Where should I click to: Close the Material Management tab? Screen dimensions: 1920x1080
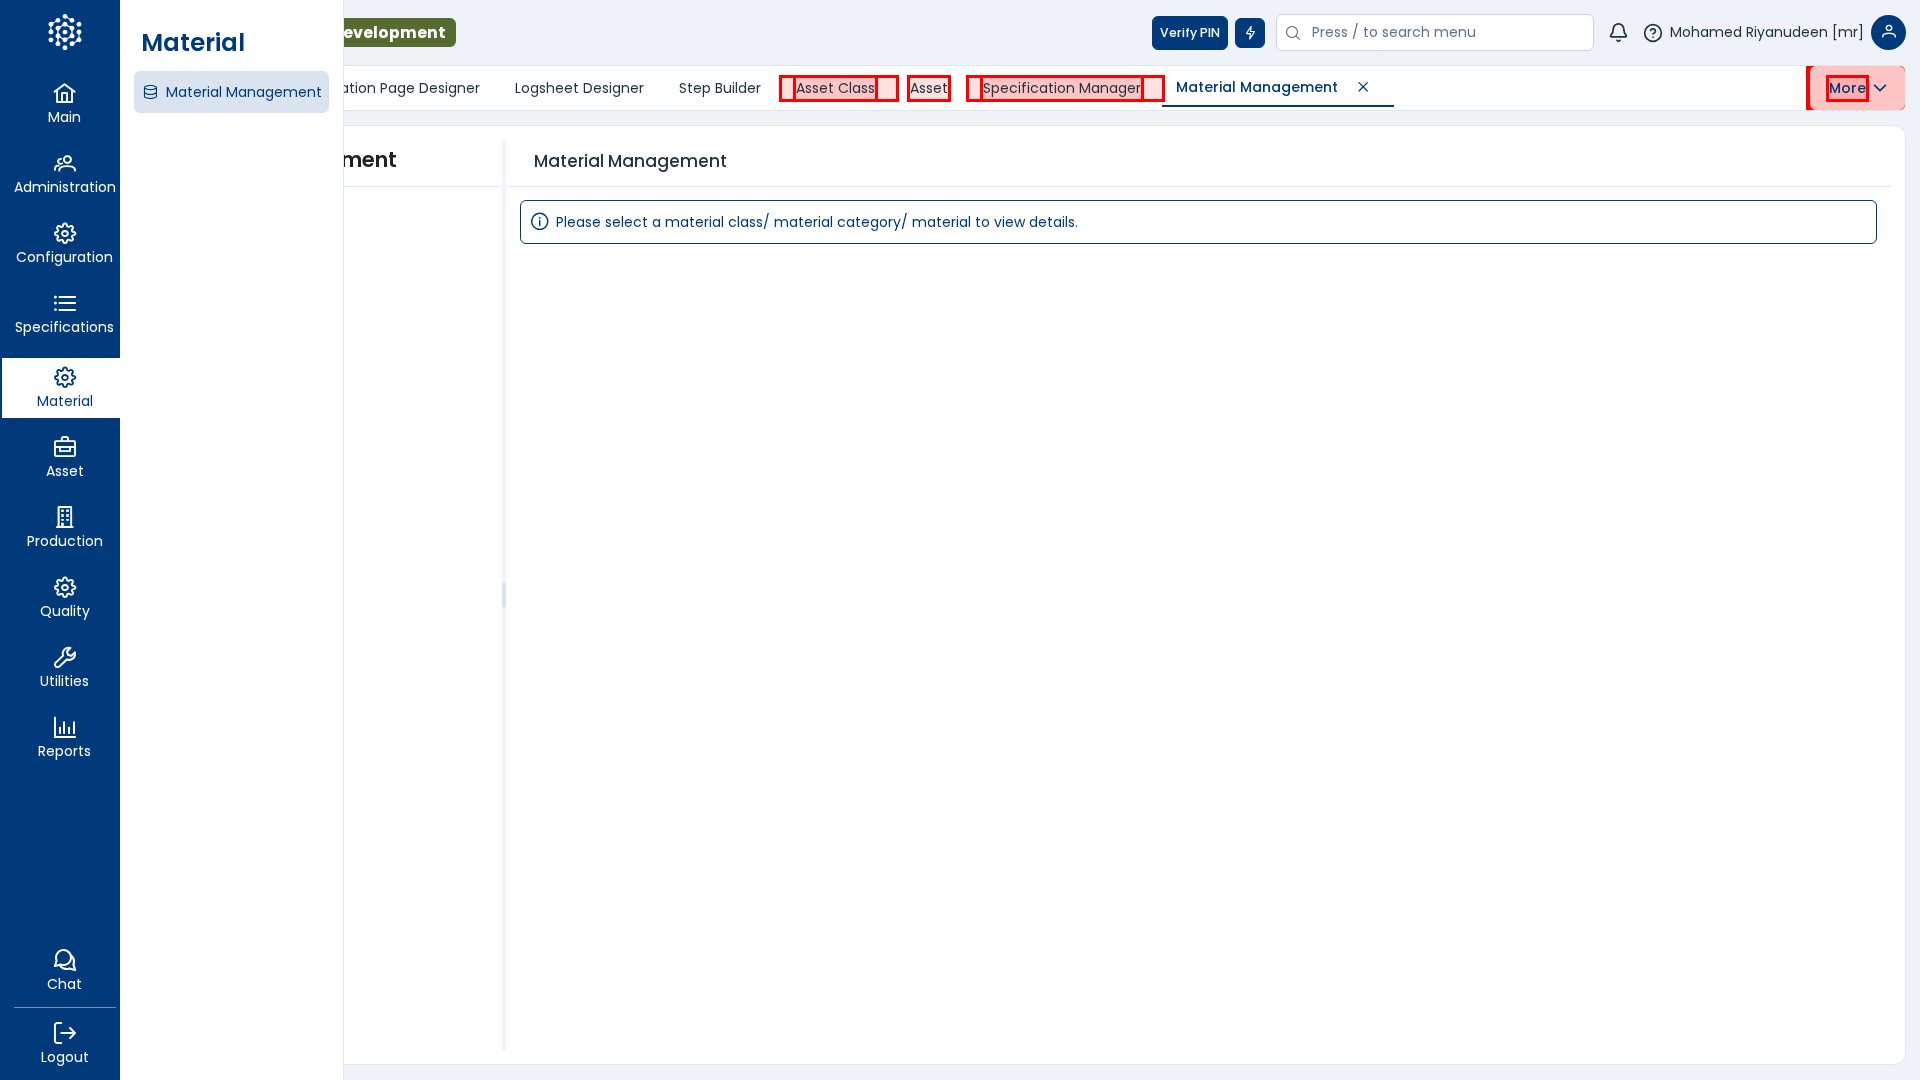click(1363, 87)
